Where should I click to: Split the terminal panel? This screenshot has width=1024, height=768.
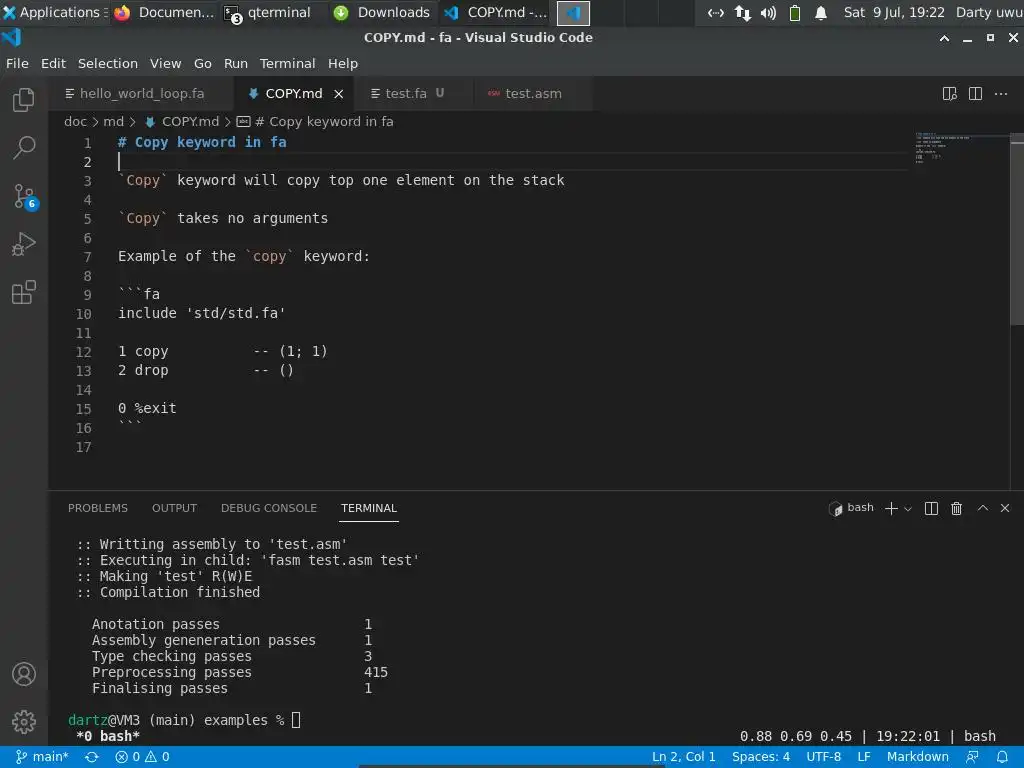point(931,509)
